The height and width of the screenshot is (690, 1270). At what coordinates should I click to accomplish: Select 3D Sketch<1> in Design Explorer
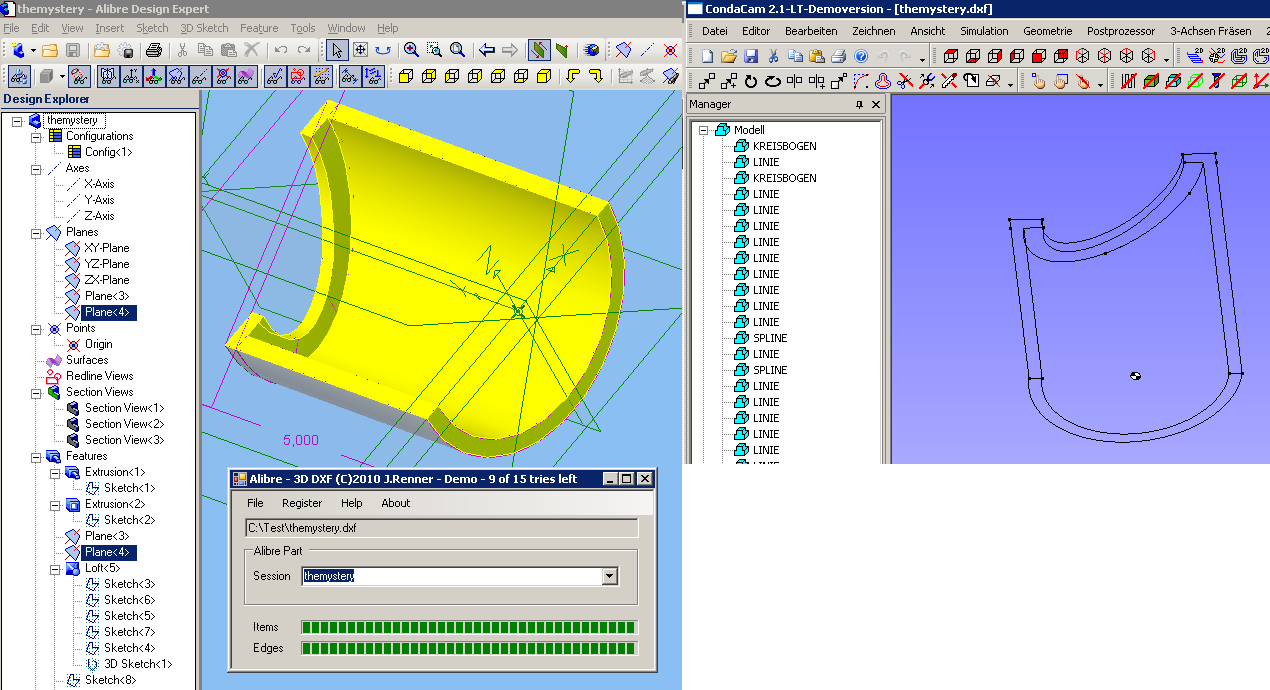[x=138, y=664]
